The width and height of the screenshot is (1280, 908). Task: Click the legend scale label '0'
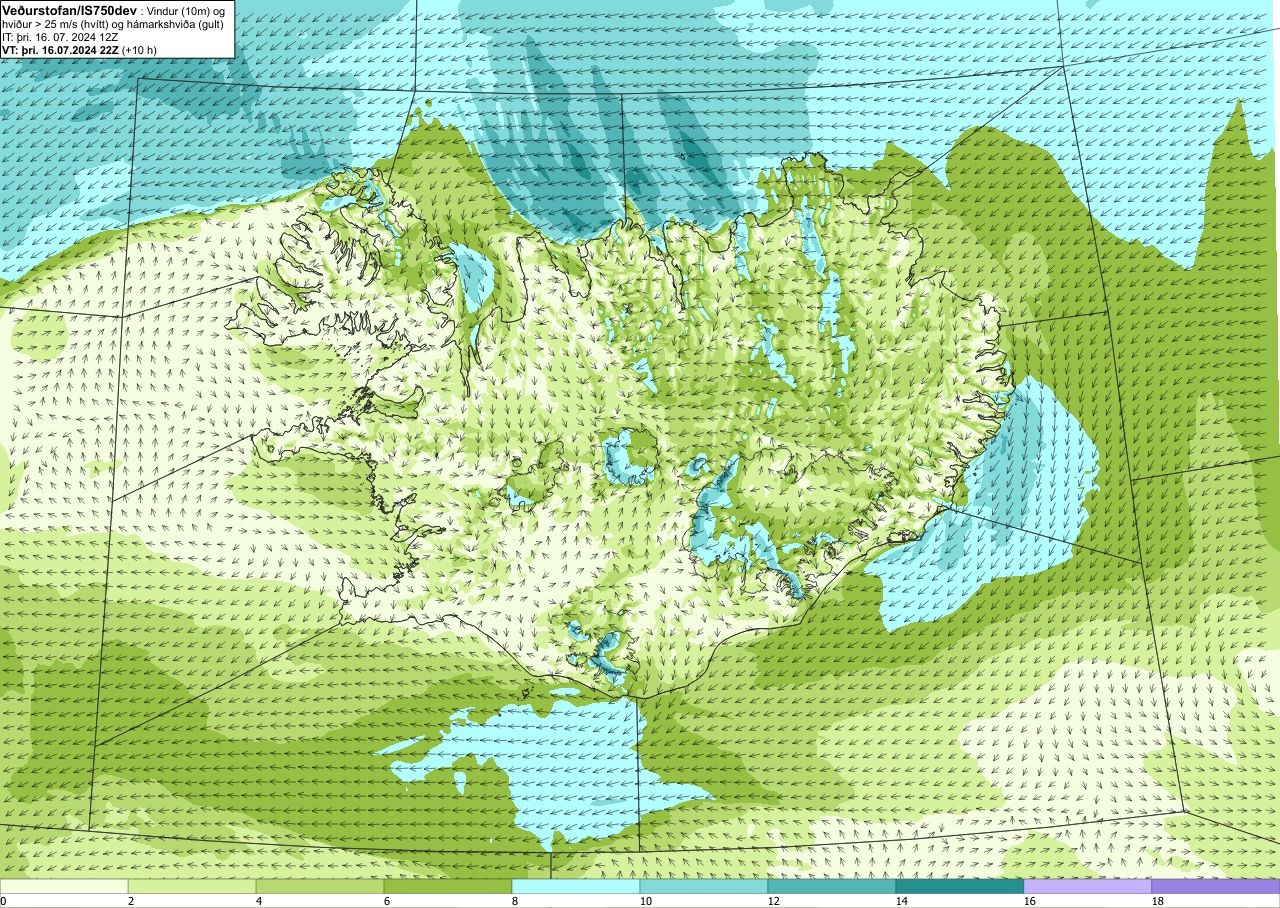(x=3, y=901)
